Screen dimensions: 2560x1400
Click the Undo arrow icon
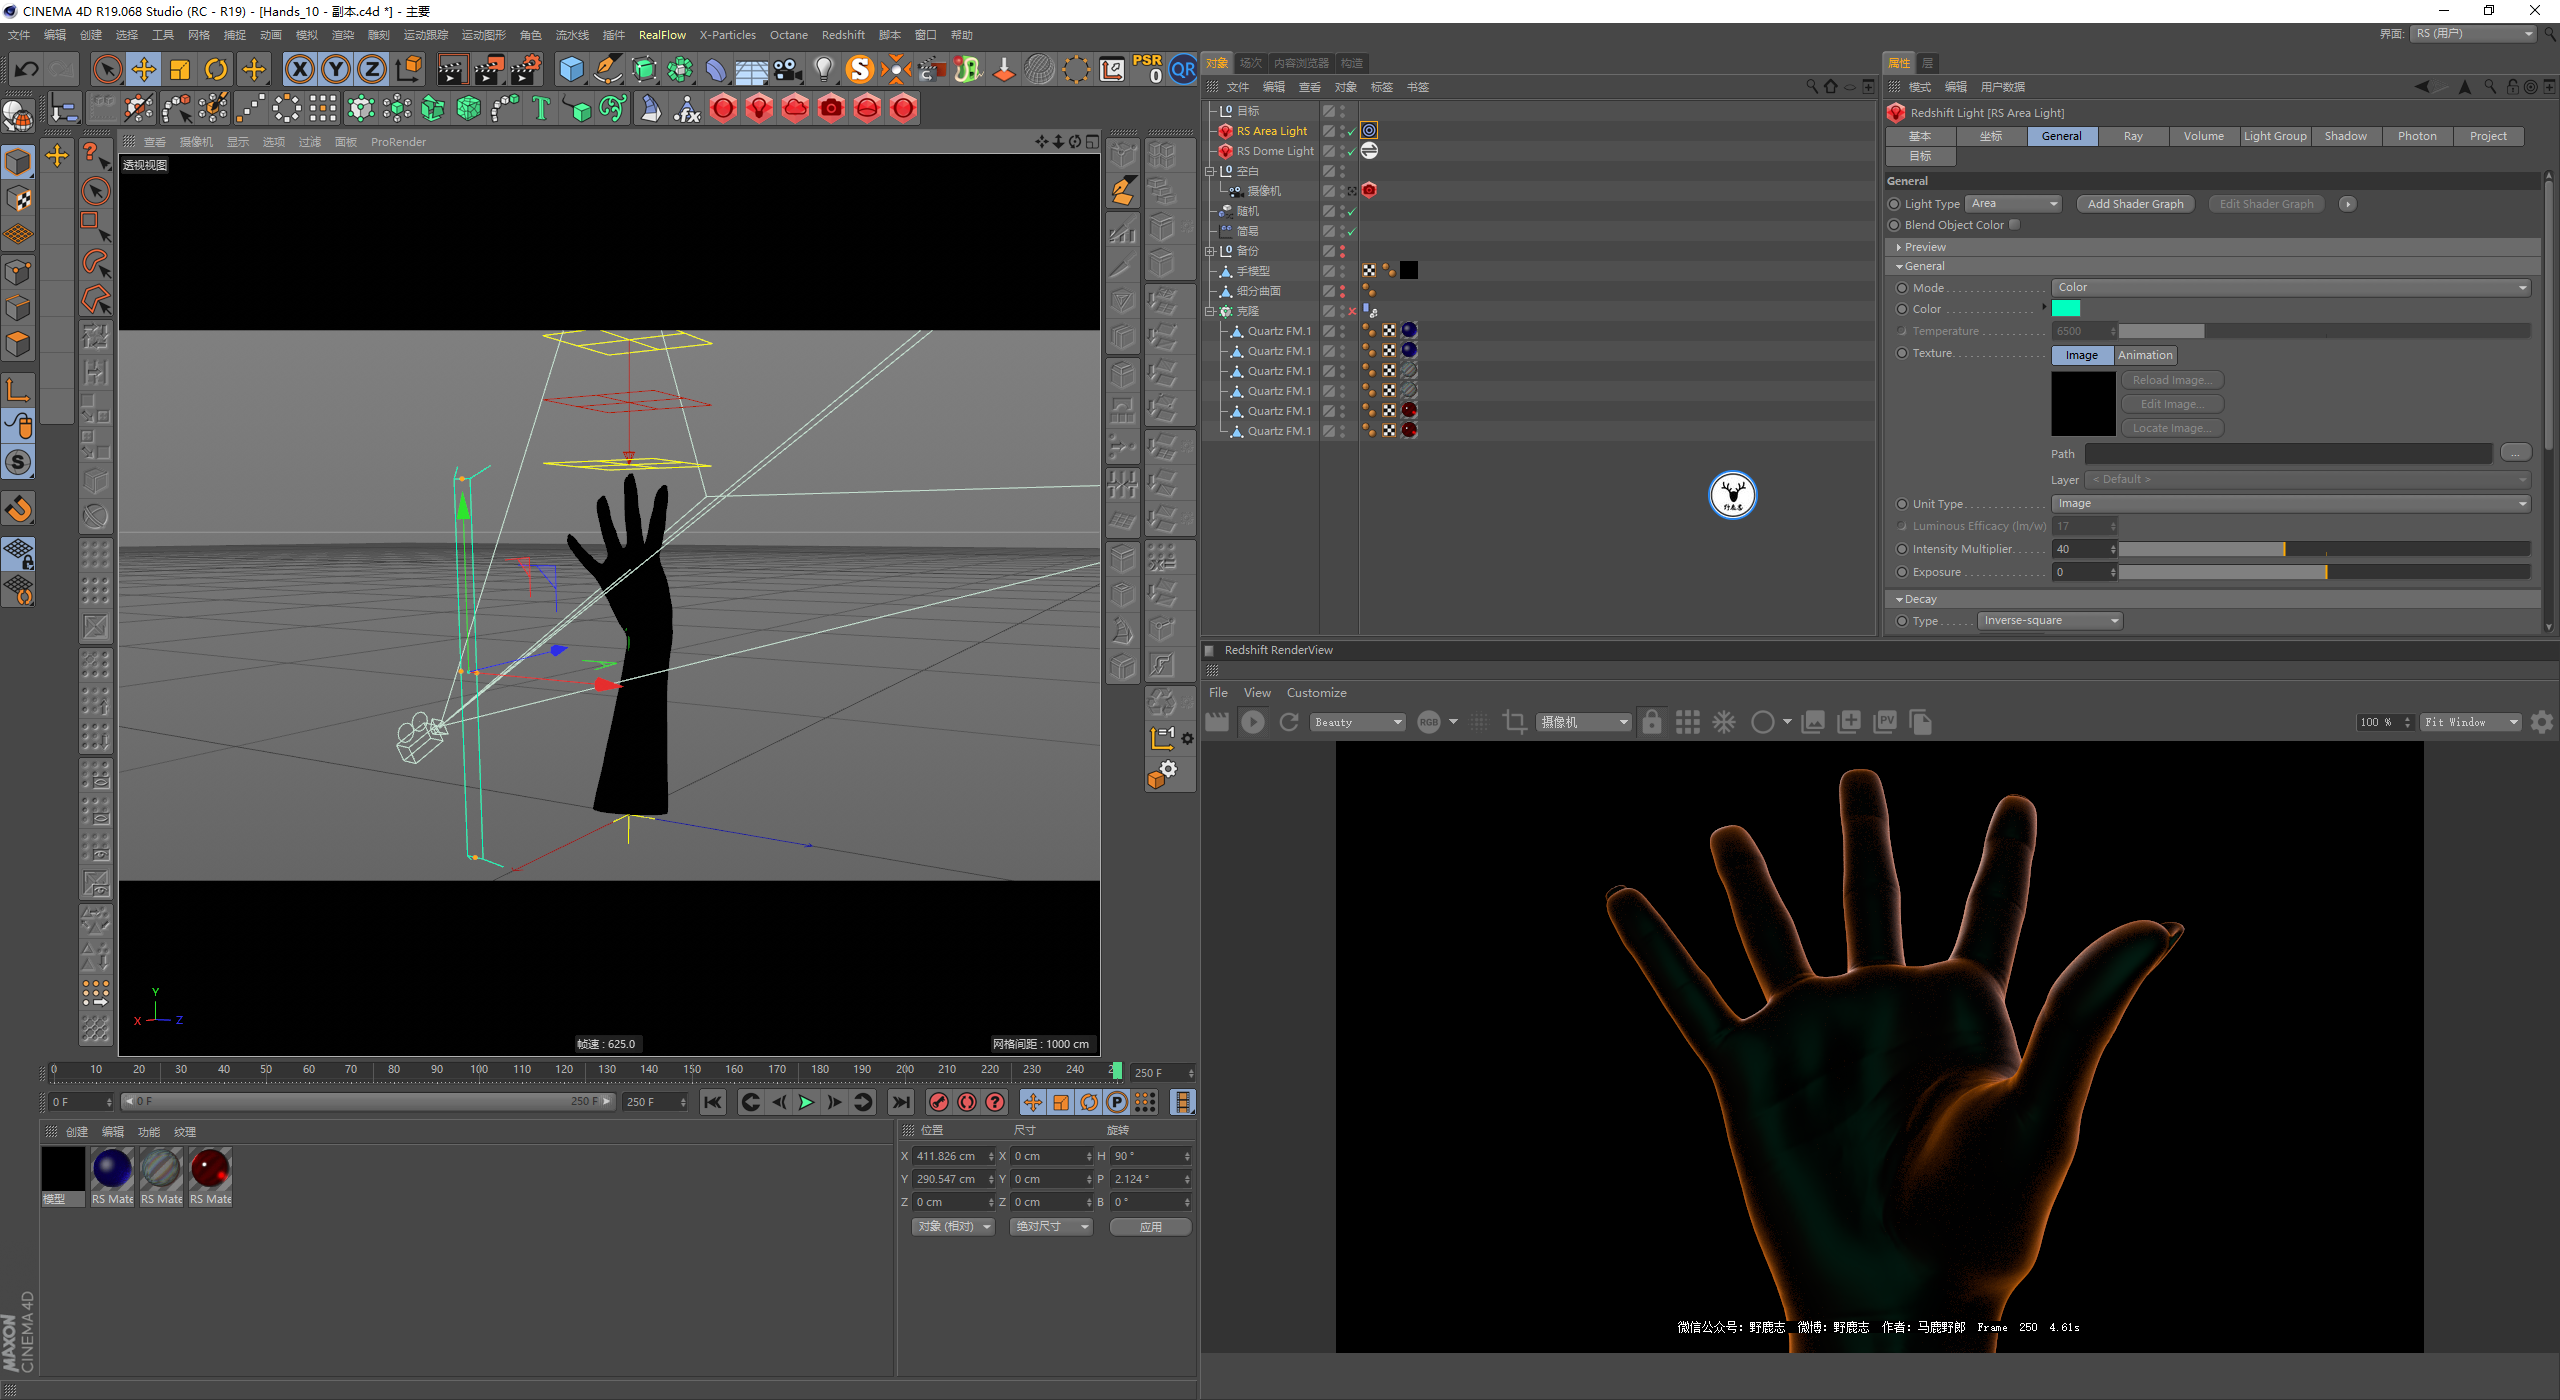(27, 69)
